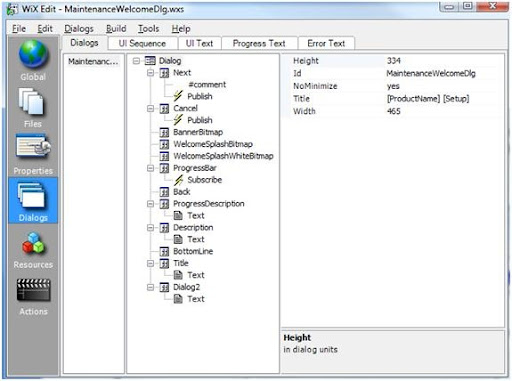The width and height of the screenshot is (512, 381).
Task: Collapse the Title tree node
Action: (x=150, y=263)
